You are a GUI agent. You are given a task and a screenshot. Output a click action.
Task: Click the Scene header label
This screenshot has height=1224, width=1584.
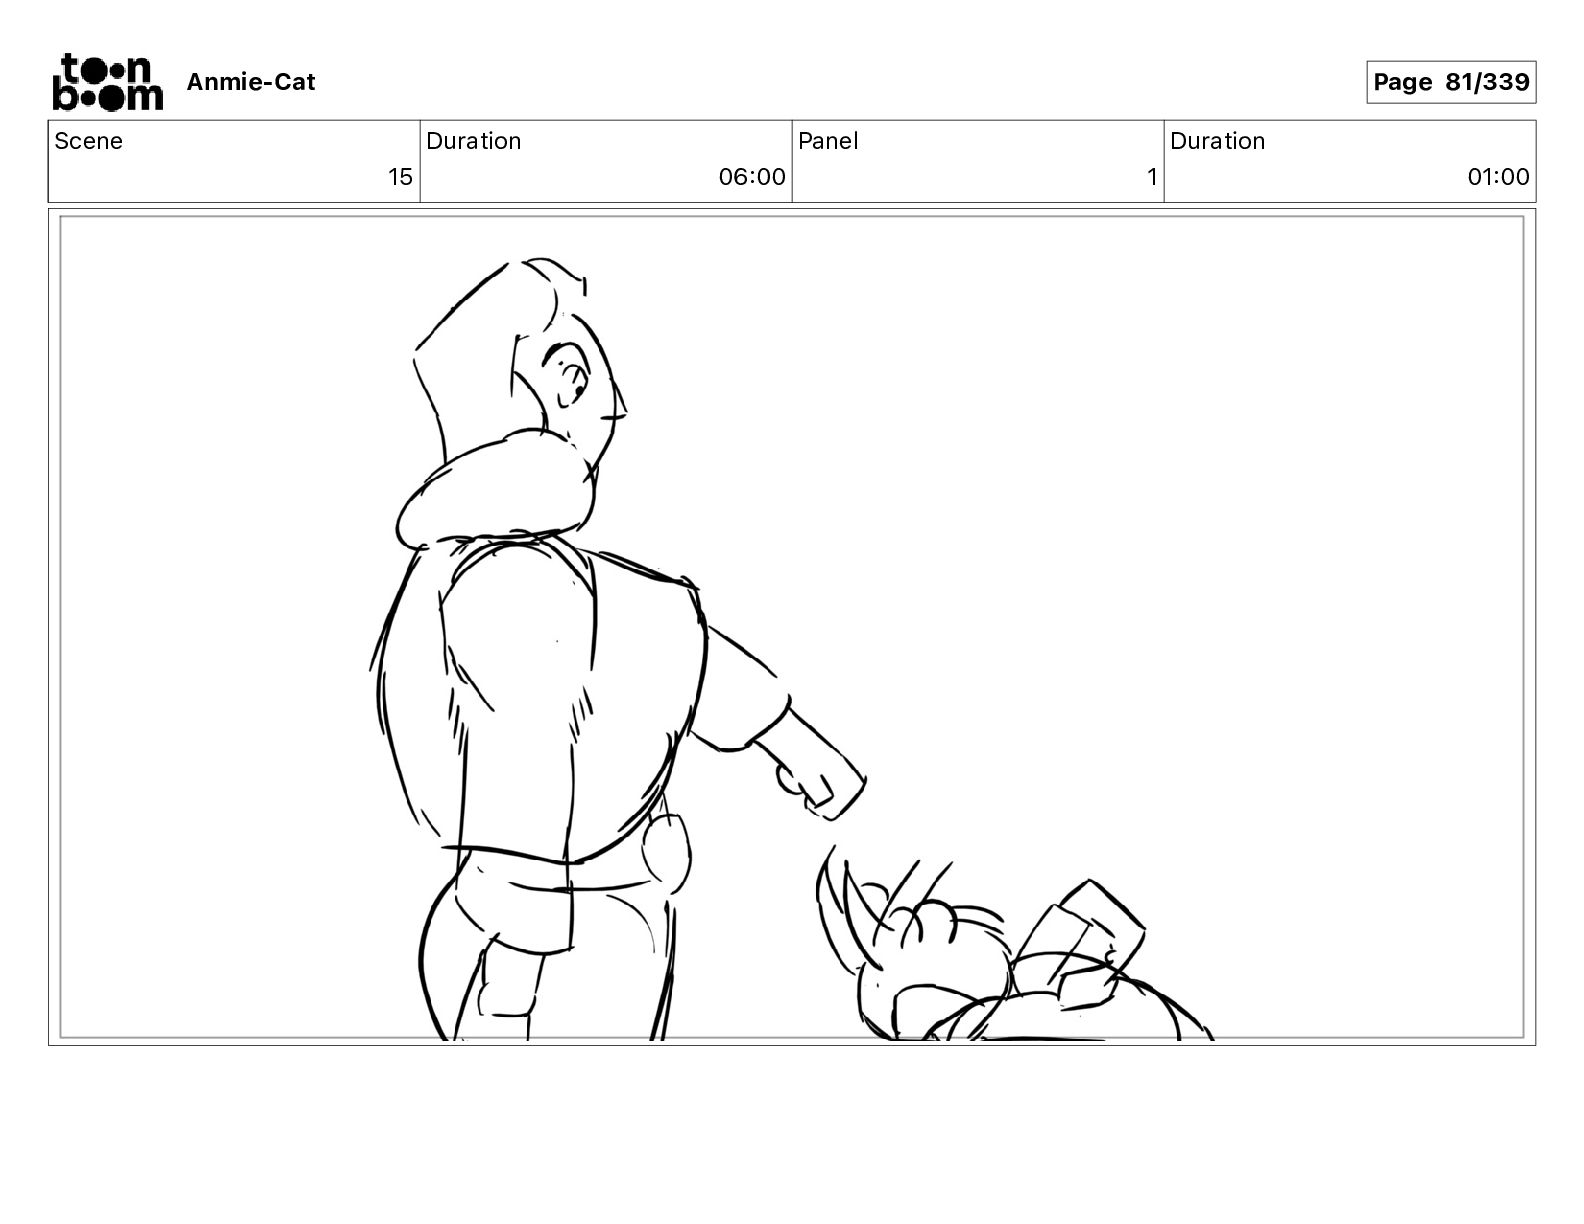[89, 141]
